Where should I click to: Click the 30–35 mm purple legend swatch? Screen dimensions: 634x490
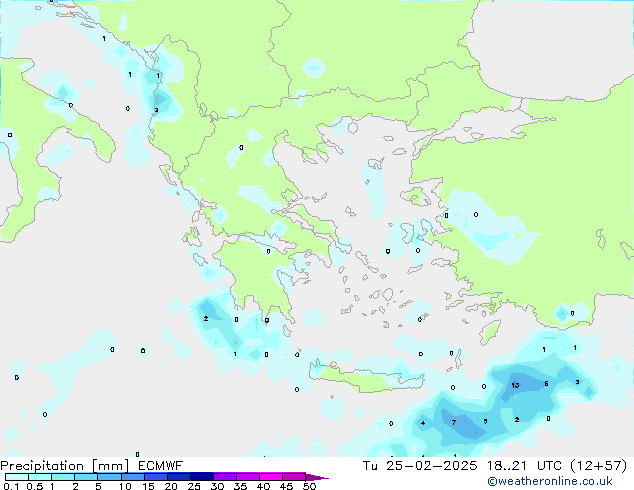[x=225, y=477]
